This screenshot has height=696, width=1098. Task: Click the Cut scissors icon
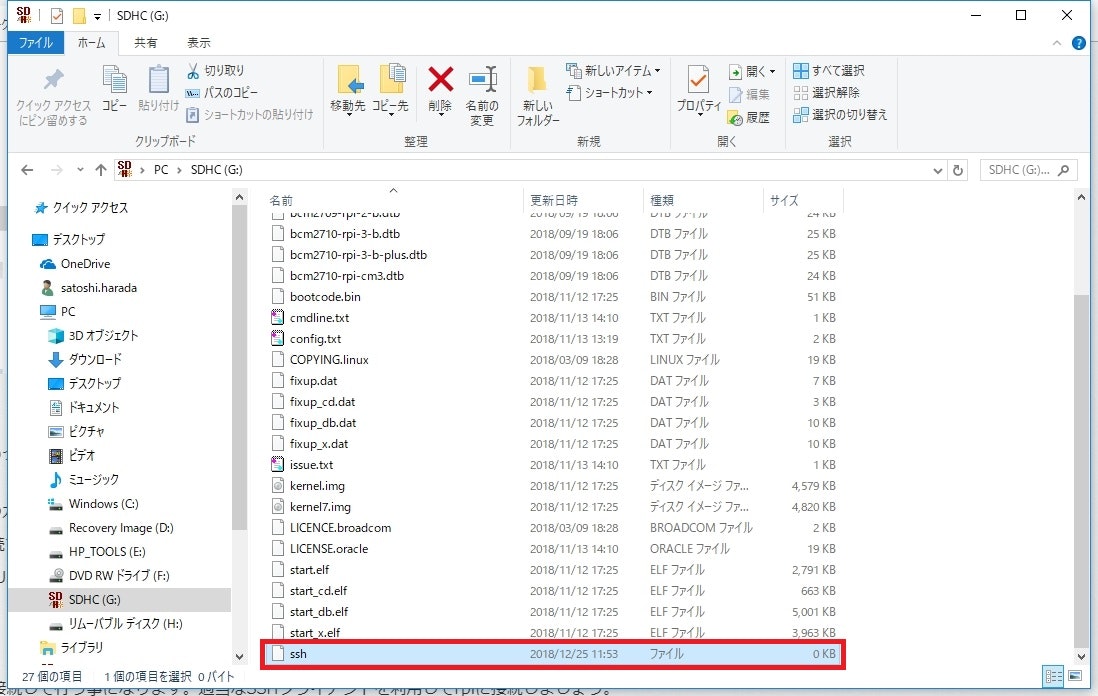coord(193,71)
